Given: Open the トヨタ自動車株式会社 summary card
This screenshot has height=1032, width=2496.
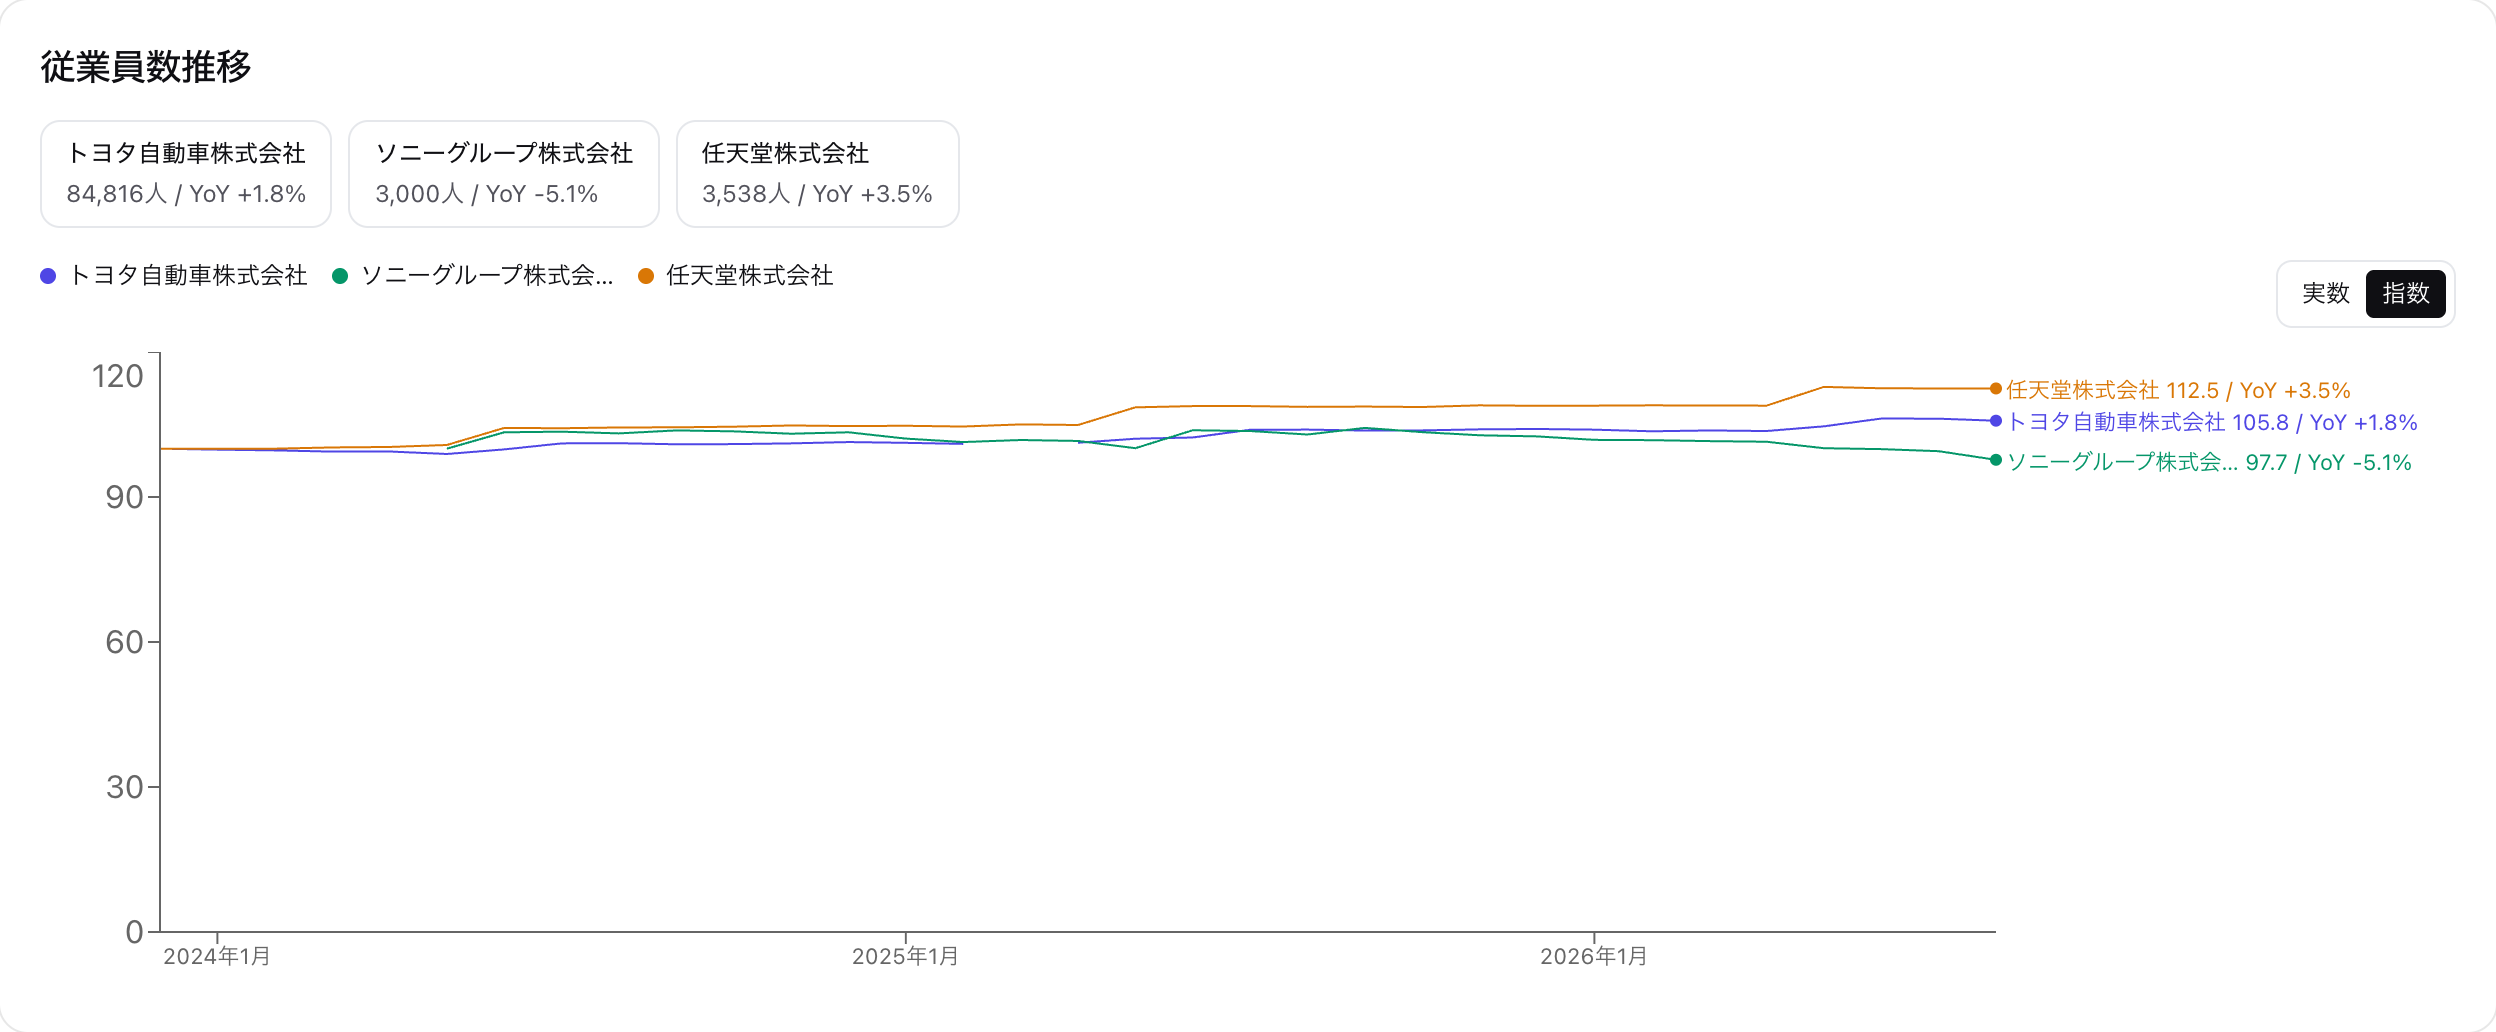Looking at the screenshot, I should pyautogui.click(x=186, y=174).
